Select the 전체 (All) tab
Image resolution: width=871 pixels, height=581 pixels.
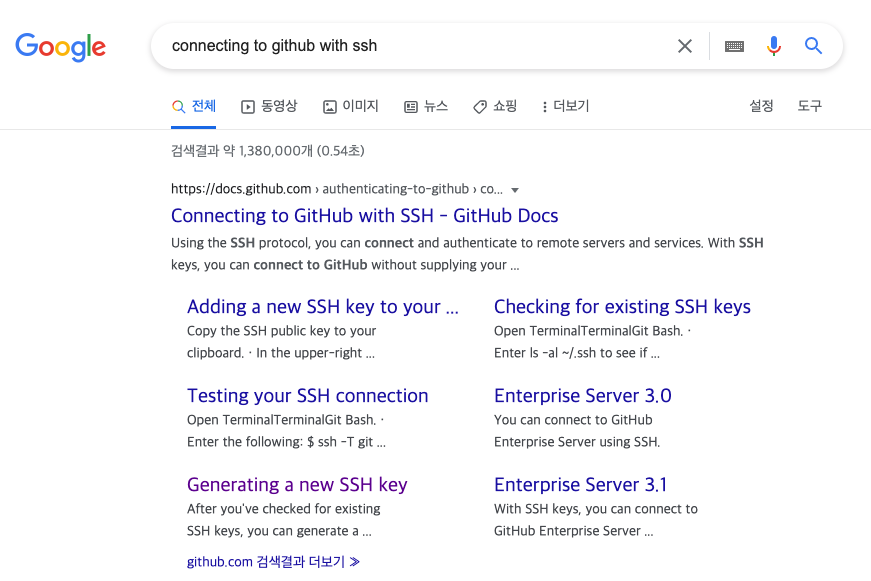[x=193, y=106]
